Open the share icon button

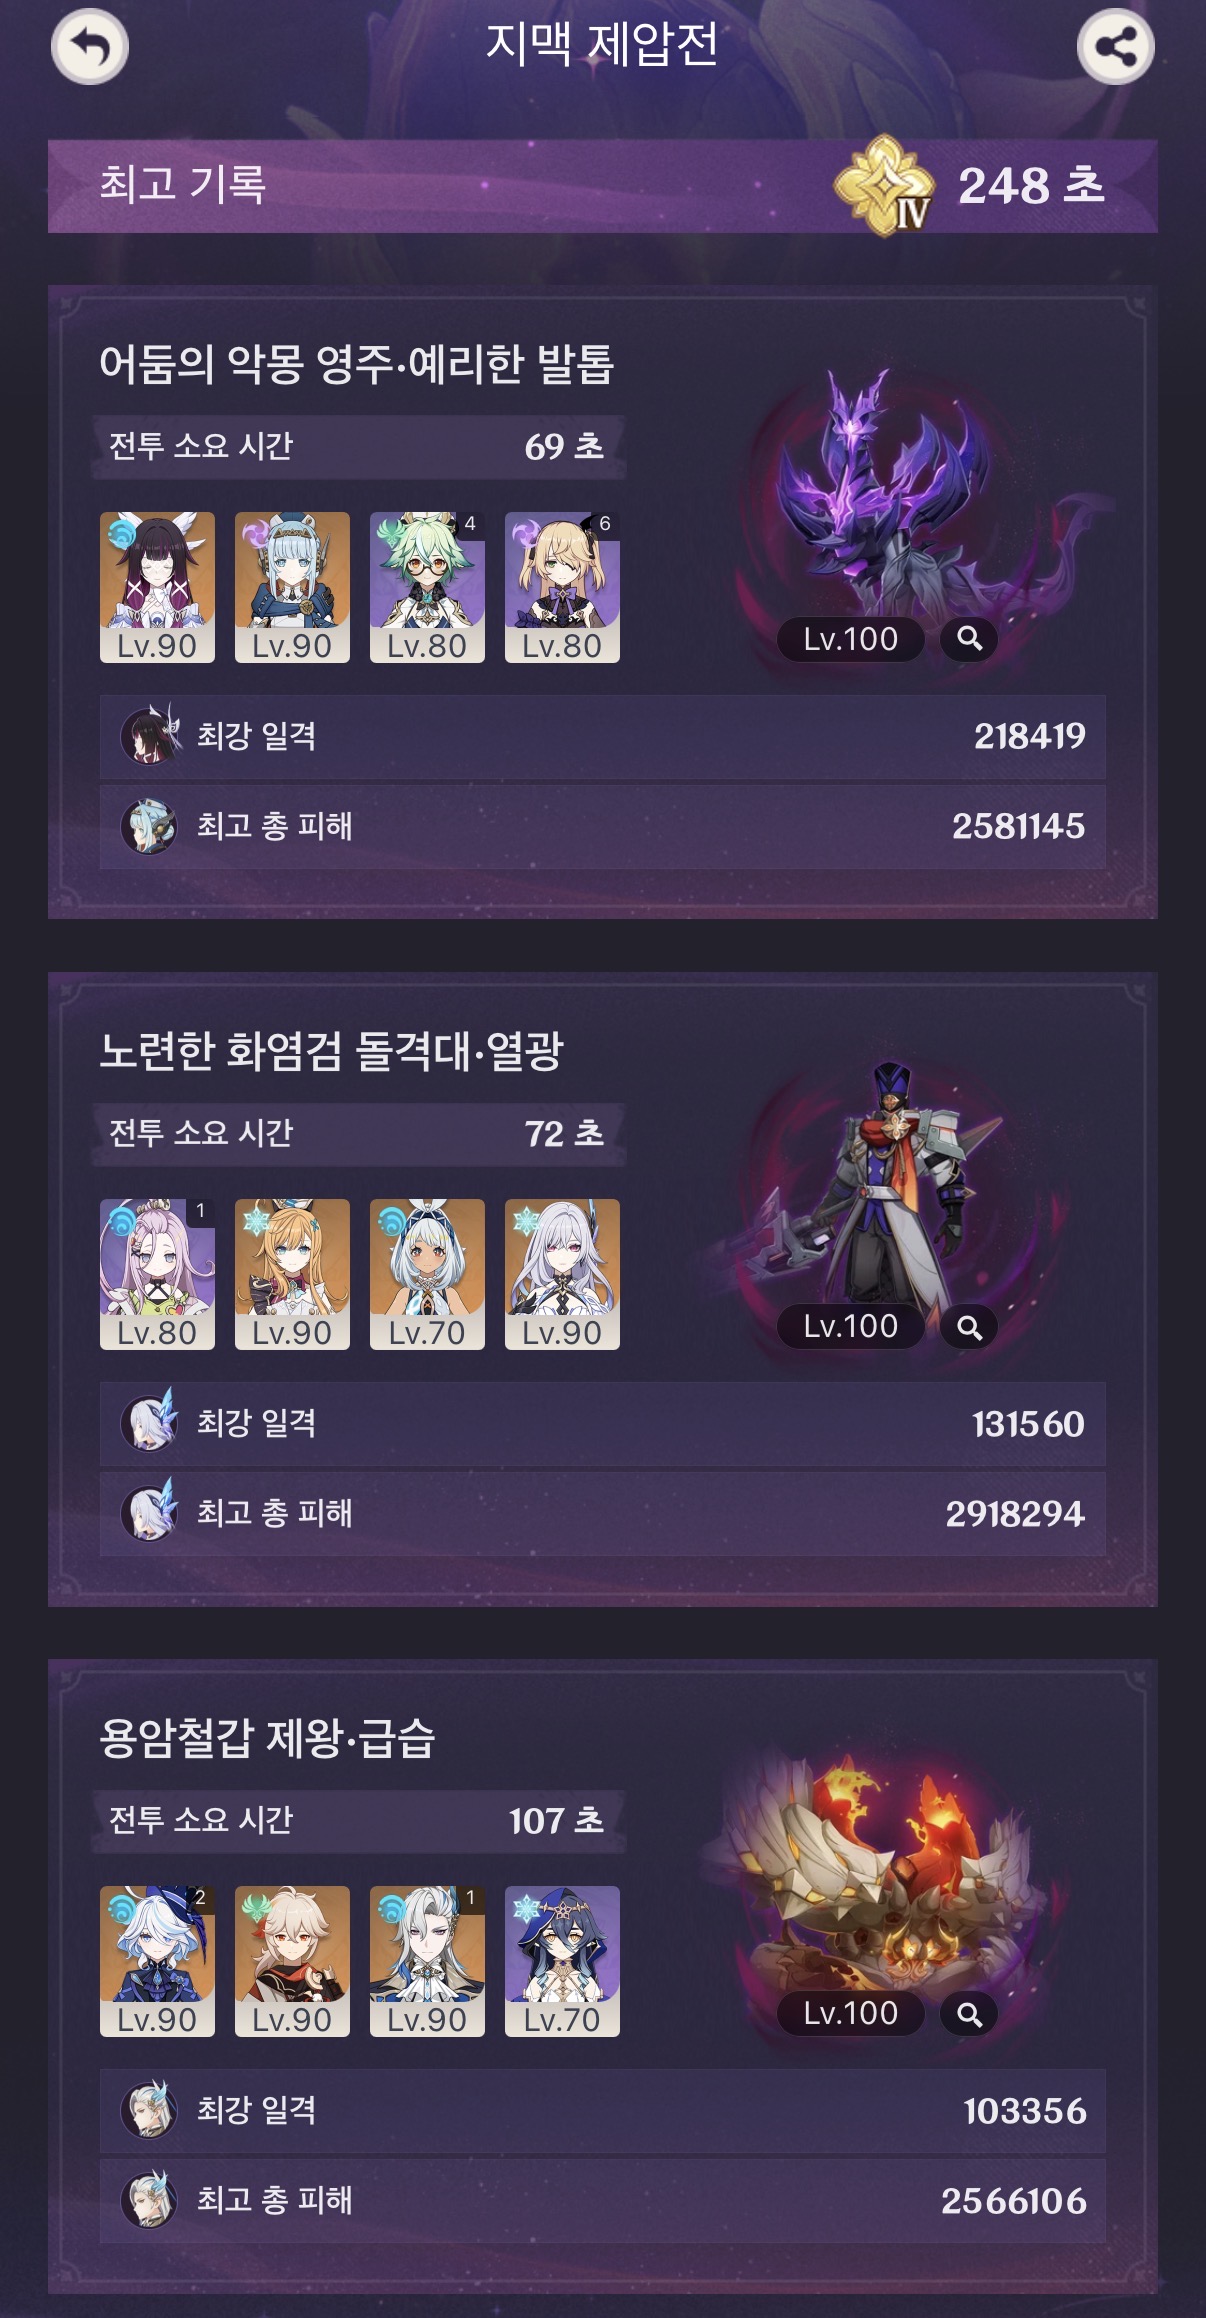pyautogui.click(x=1115, y=46)
